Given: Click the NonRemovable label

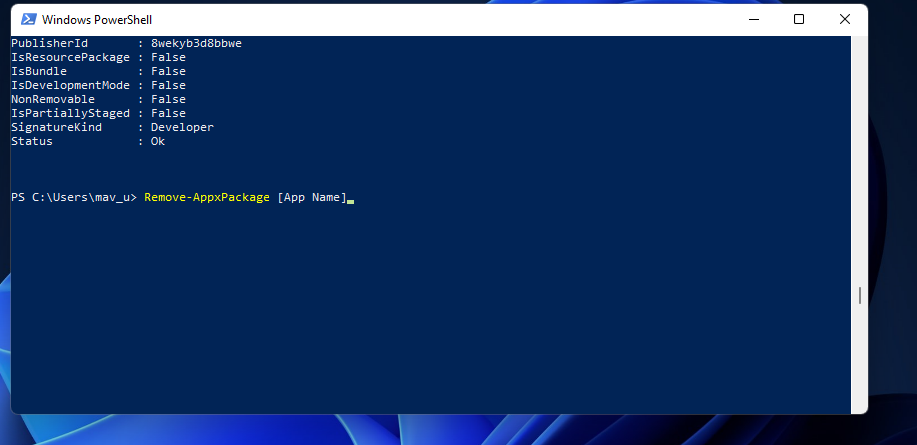Looking at the screenshot, I should coord(53,99).
